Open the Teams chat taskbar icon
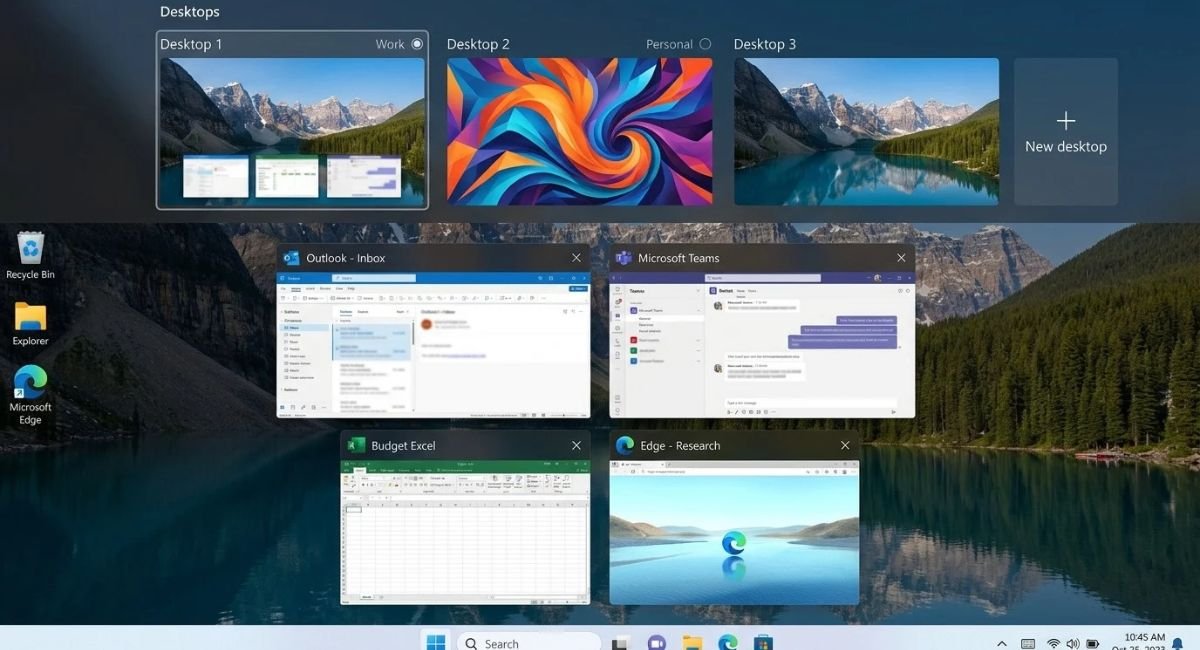Image resolution: width=1200 pixels, height=650 pixels. 656,643
